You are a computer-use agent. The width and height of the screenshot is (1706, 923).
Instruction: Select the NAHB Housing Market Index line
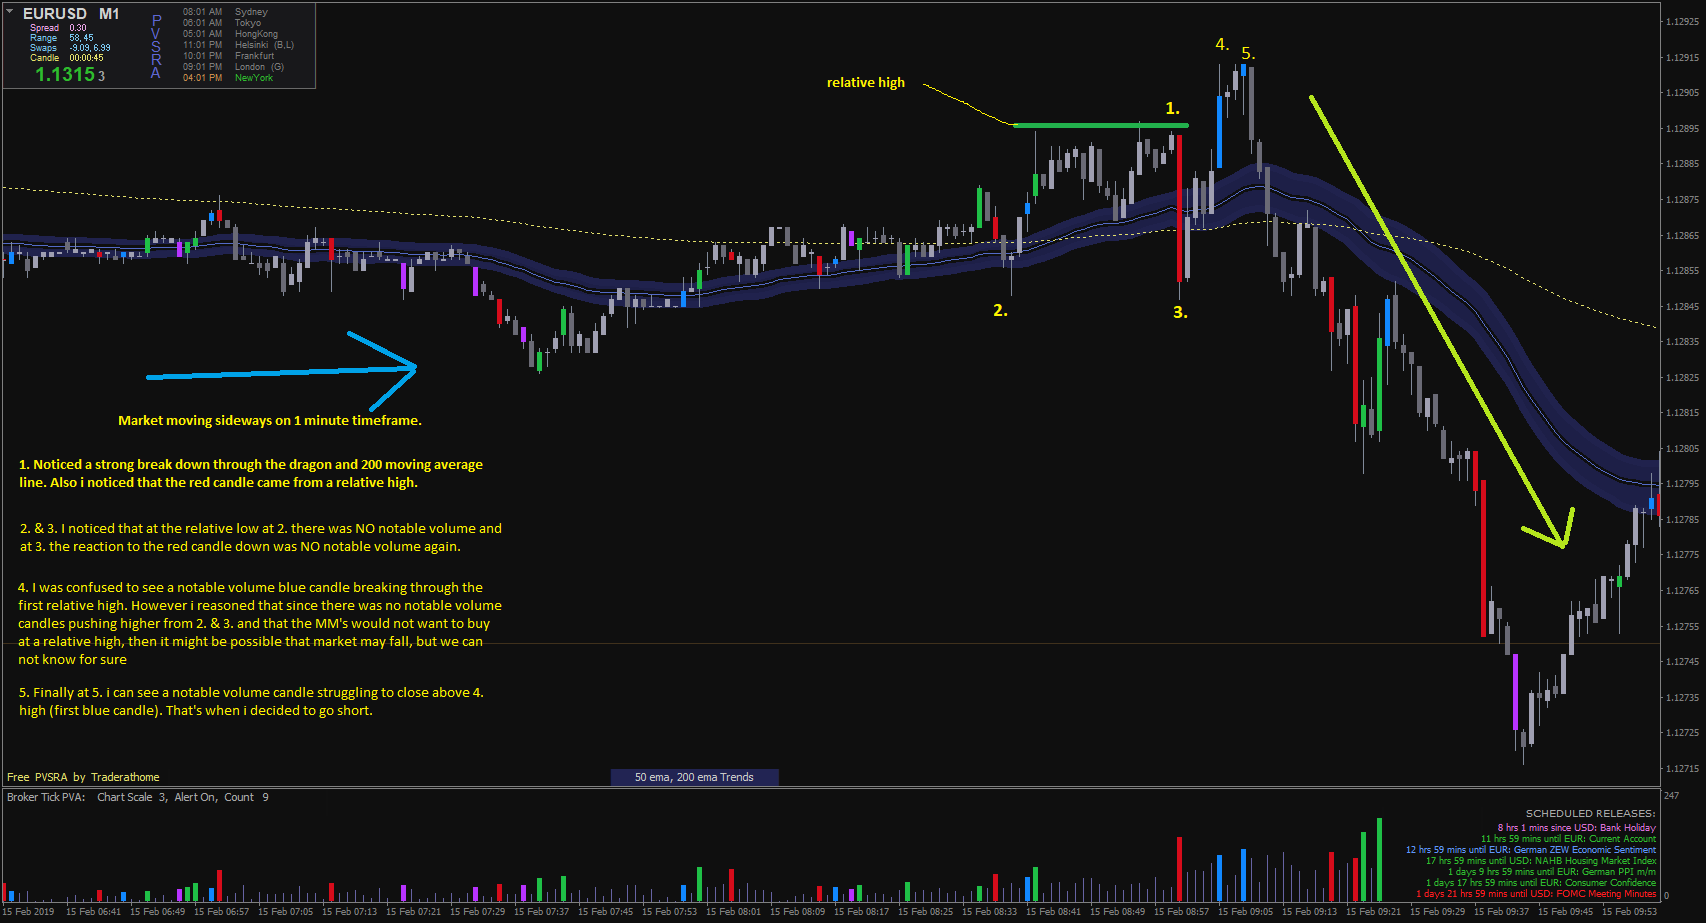coord(1541,861)
